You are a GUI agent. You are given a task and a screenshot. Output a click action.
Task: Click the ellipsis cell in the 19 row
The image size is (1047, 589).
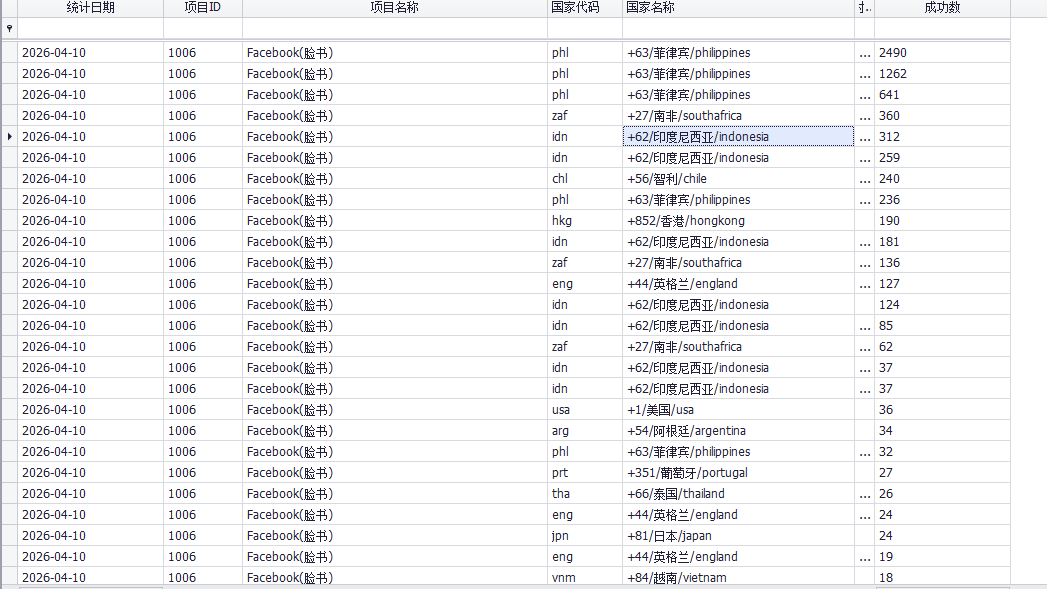[x=865, y=557]
